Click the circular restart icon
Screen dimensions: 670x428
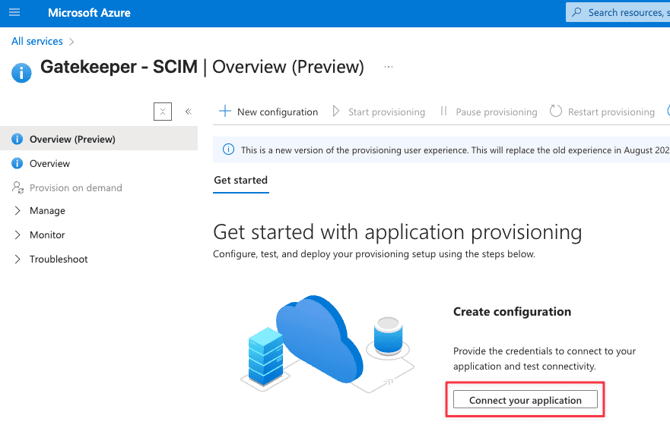[x=555, y=111]
